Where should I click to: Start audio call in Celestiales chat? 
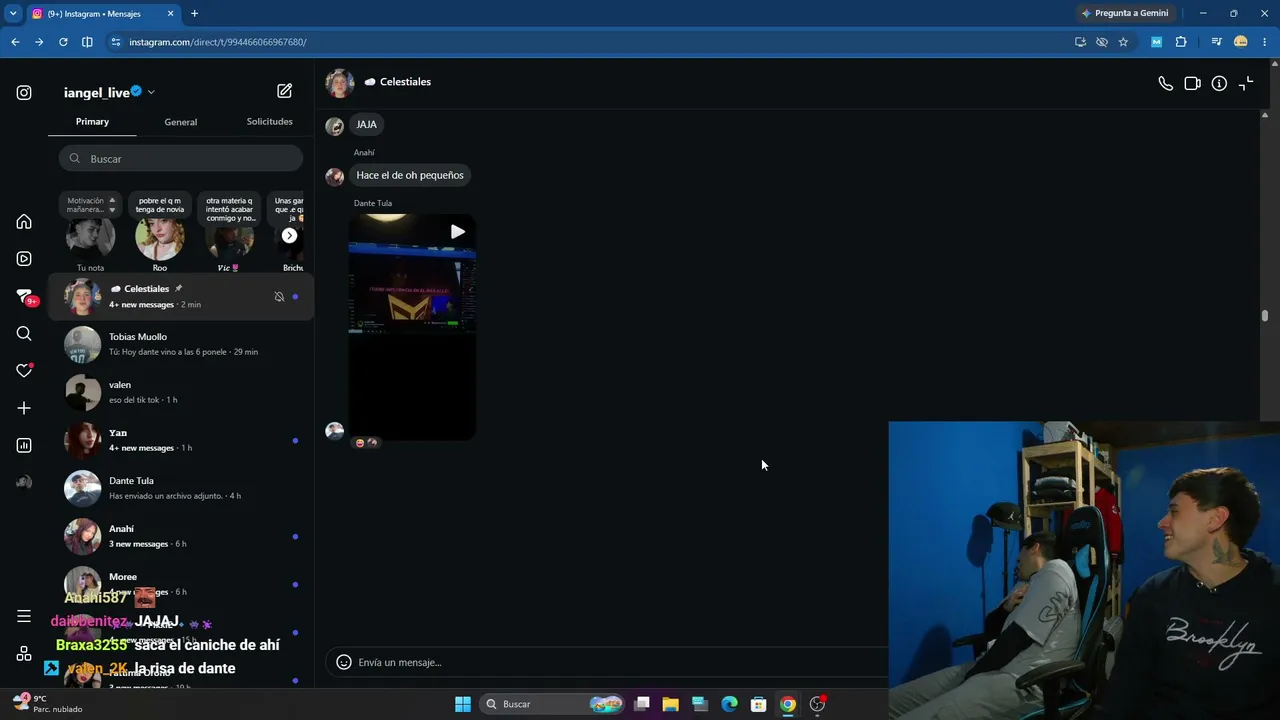click(1165, 84)
